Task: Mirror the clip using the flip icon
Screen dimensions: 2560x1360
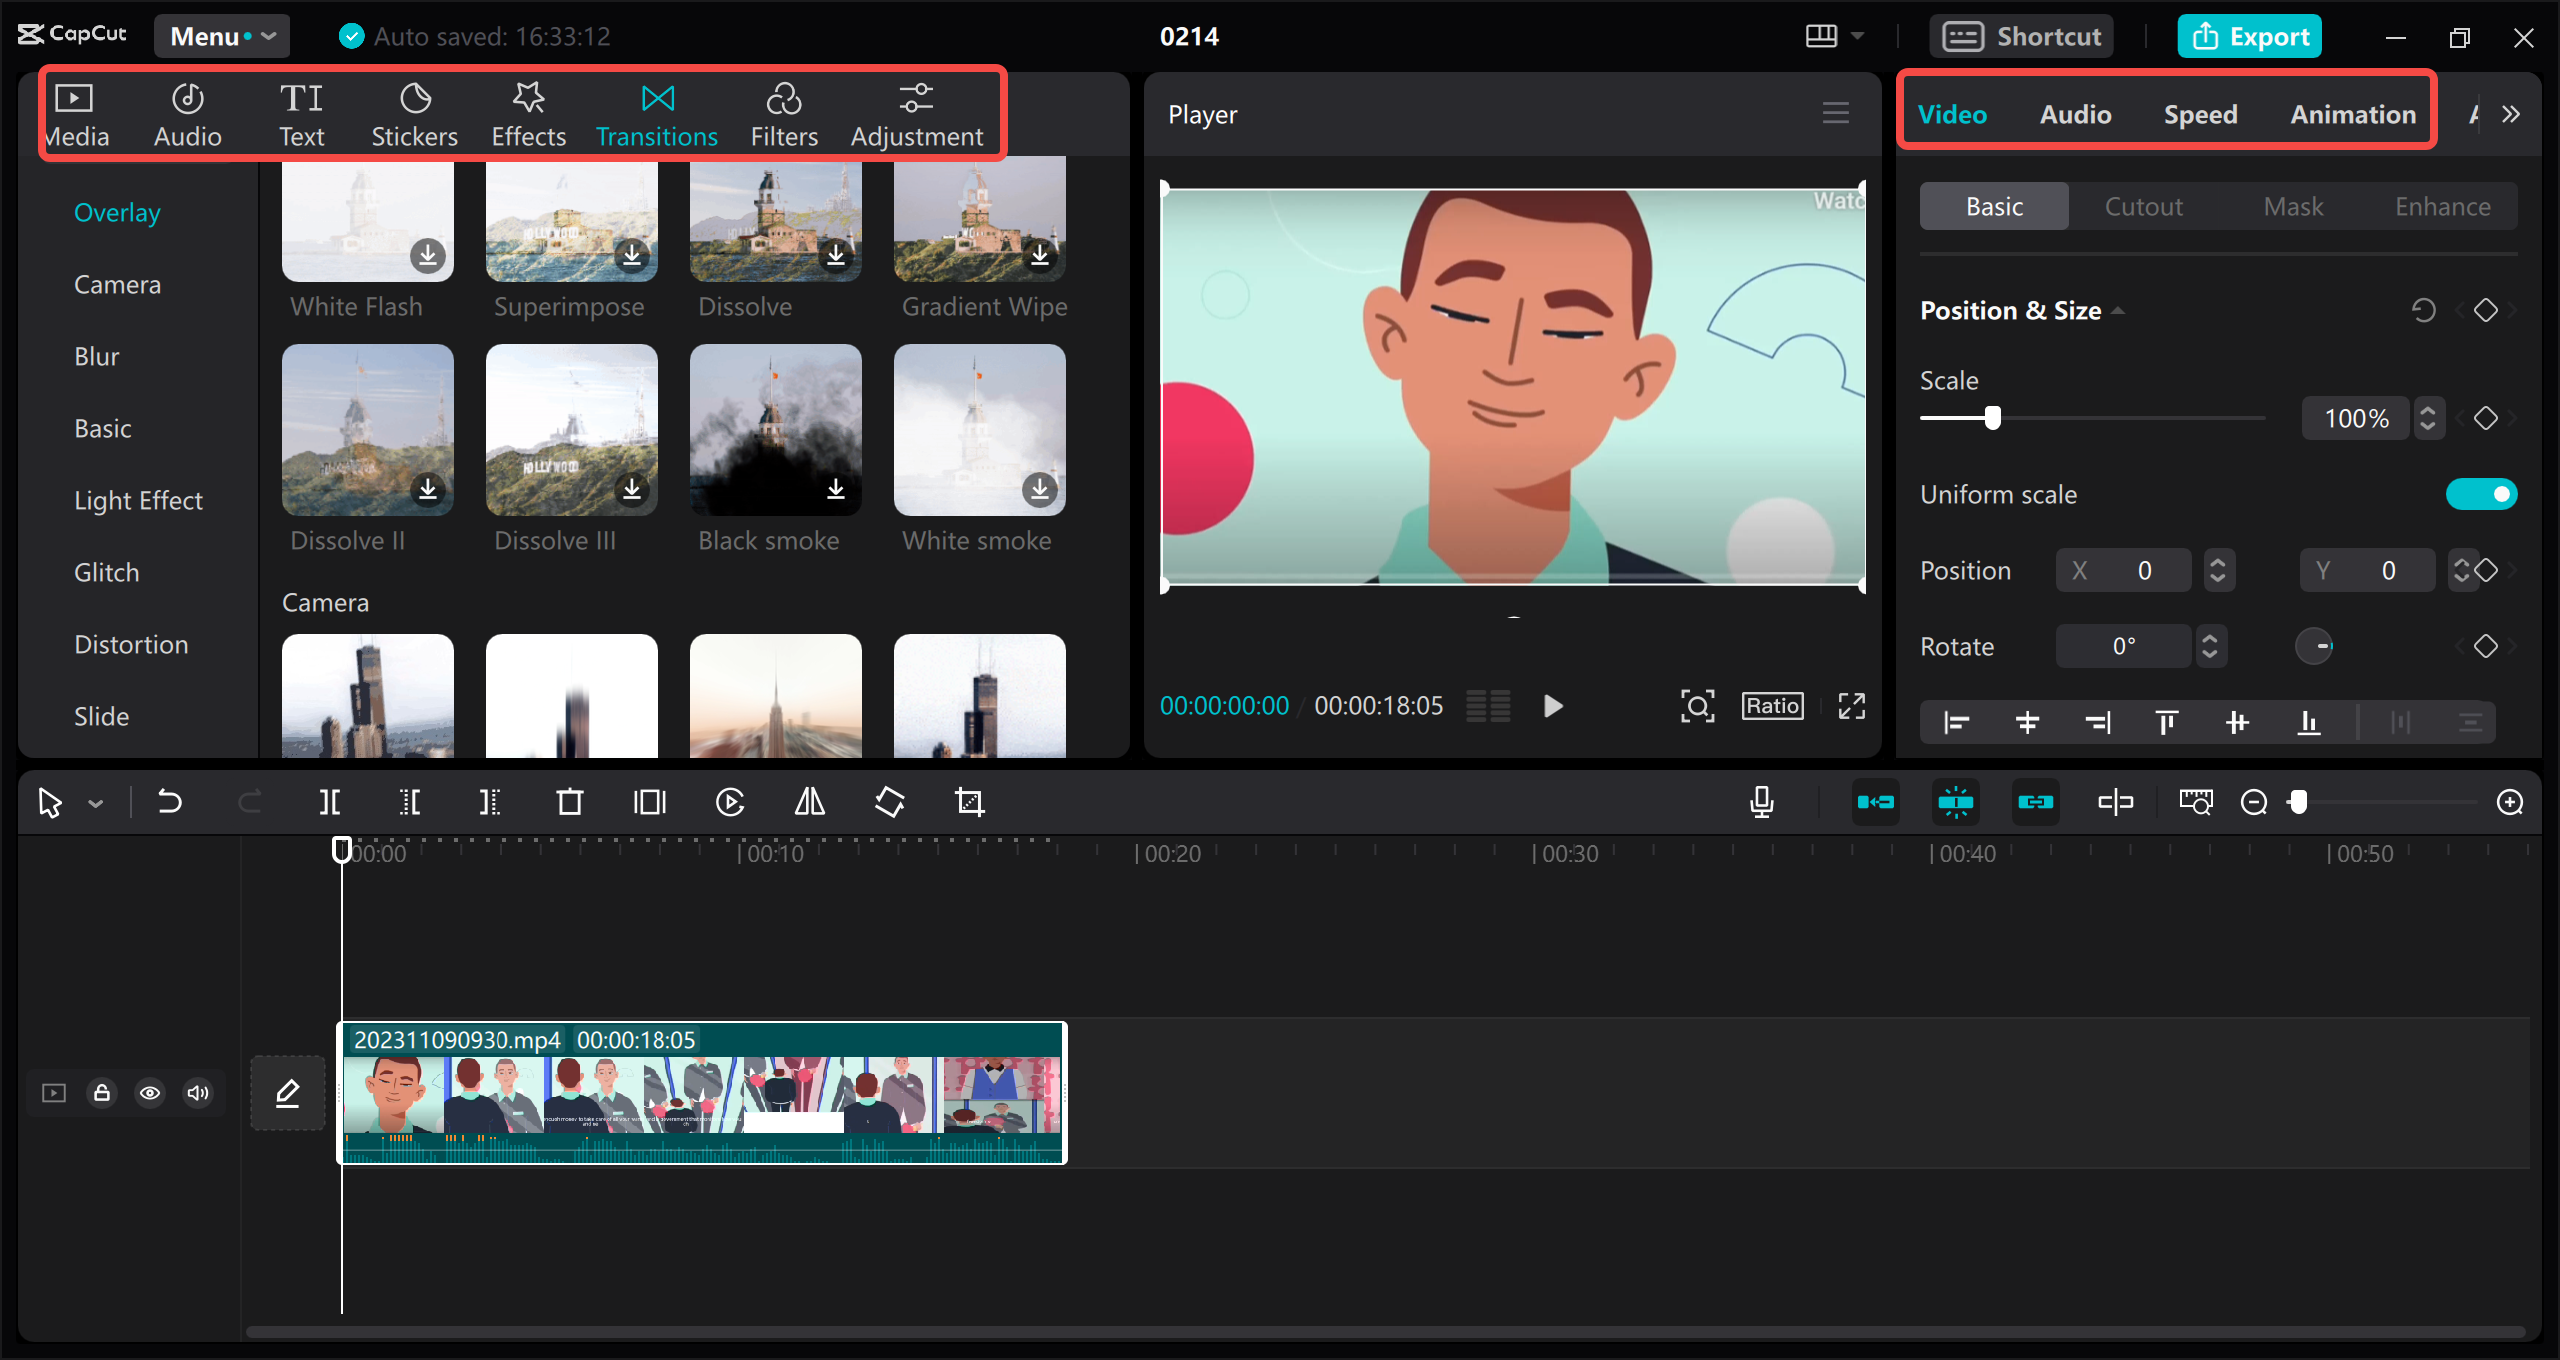Action: [808, 801]
